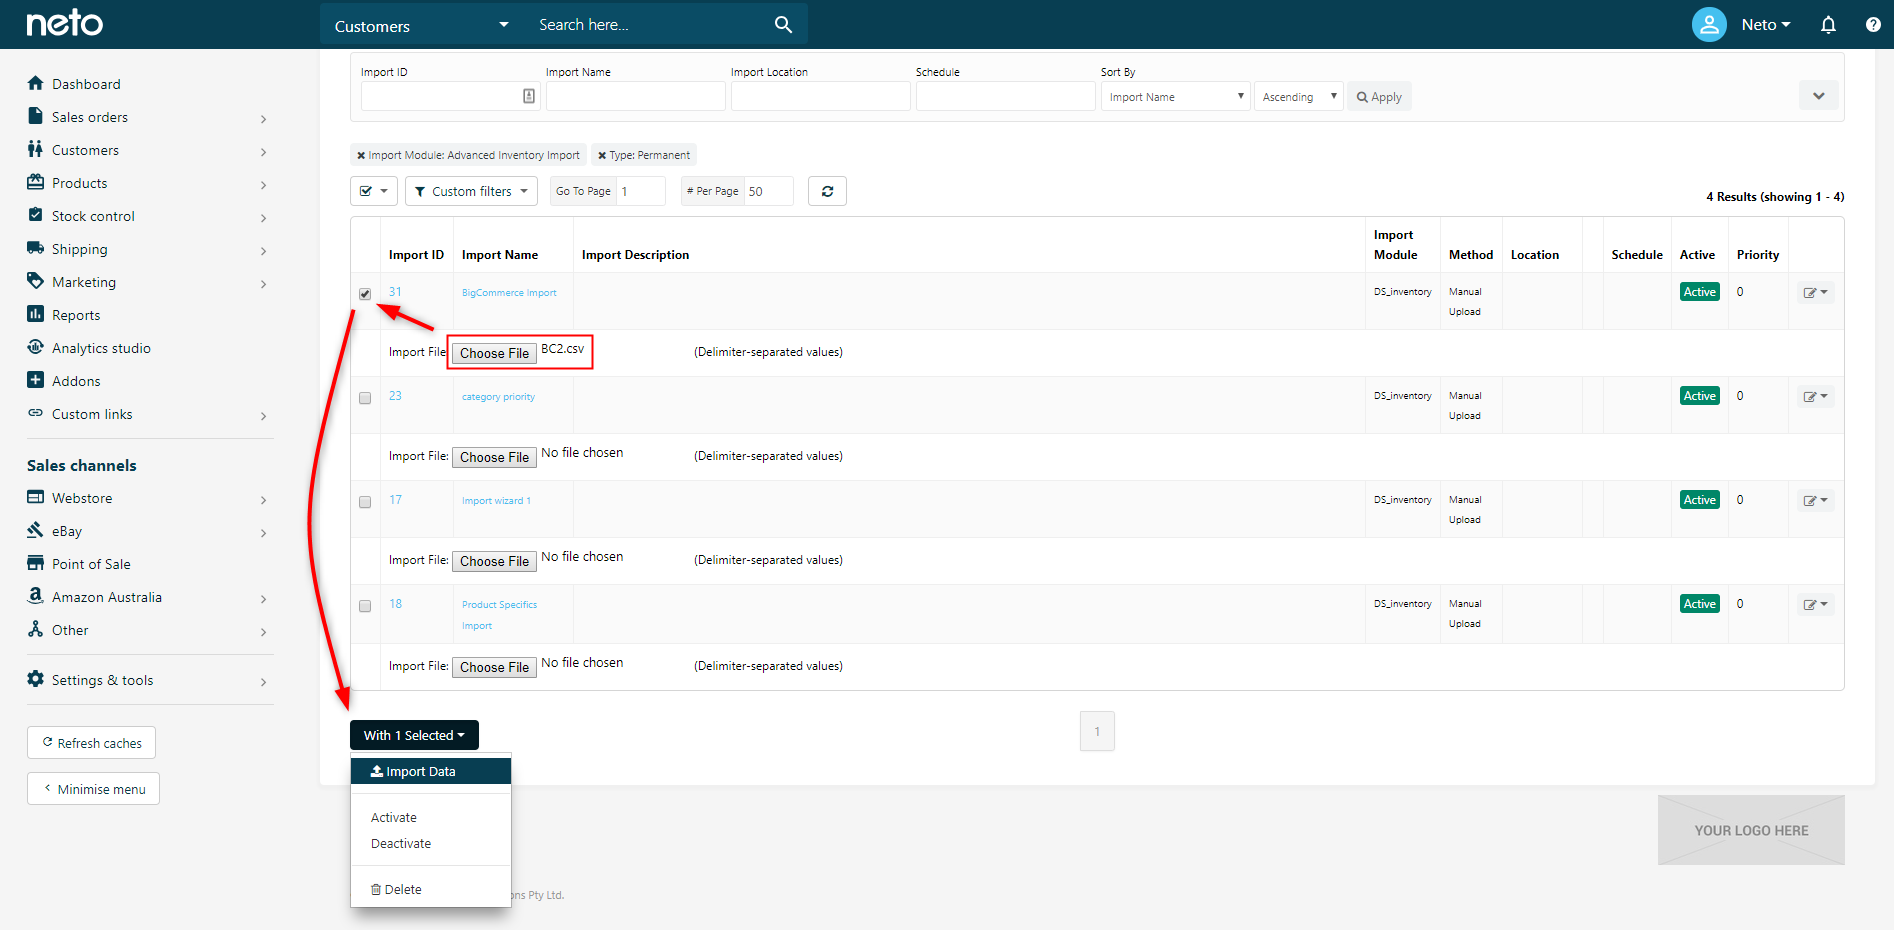Select Import Data from the menu
Viewport: 1894px width, 930px height.
click(x=431, y=771)
